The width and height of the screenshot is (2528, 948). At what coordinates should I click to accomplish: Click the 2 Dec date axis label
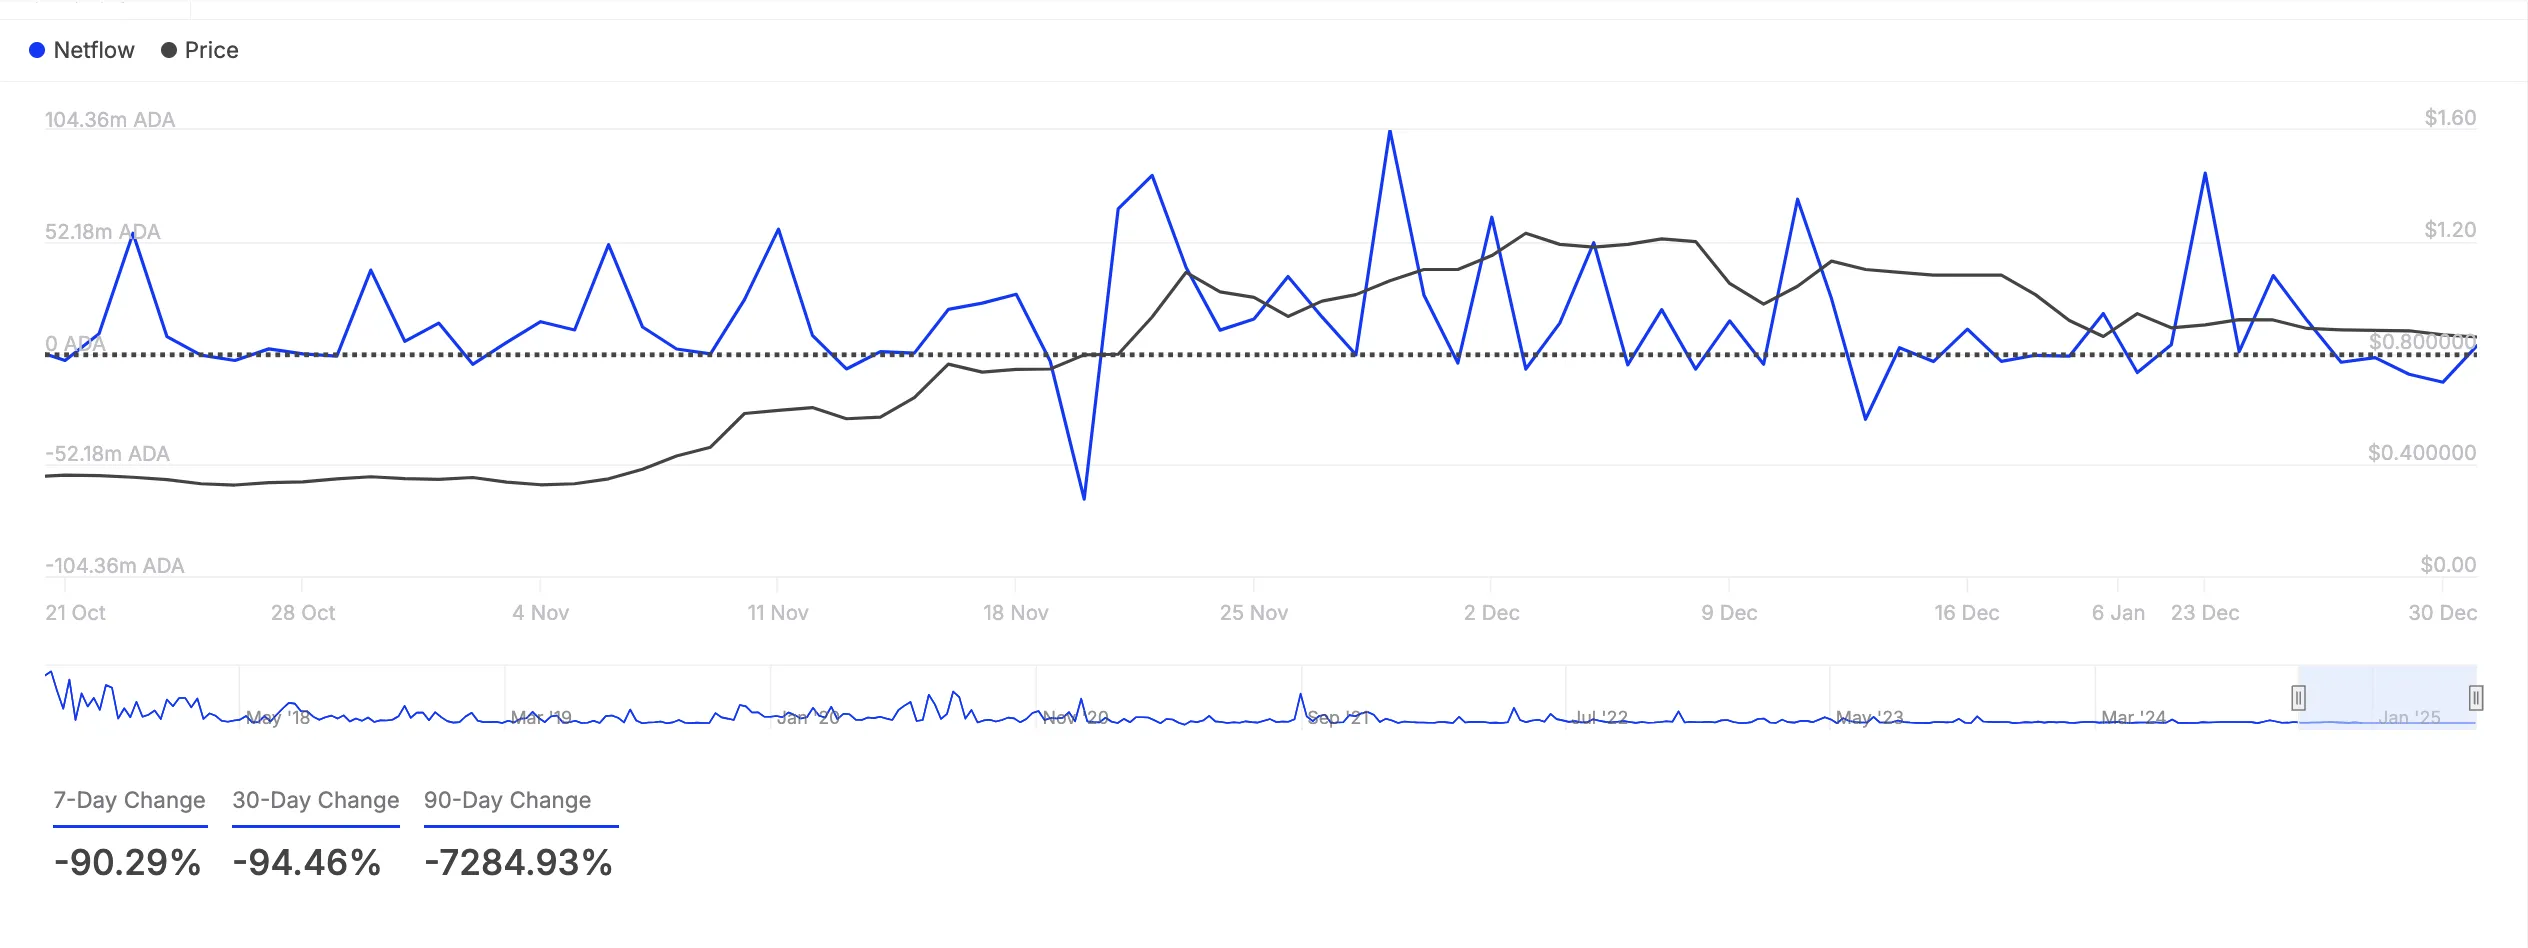tap(1492, 613)
